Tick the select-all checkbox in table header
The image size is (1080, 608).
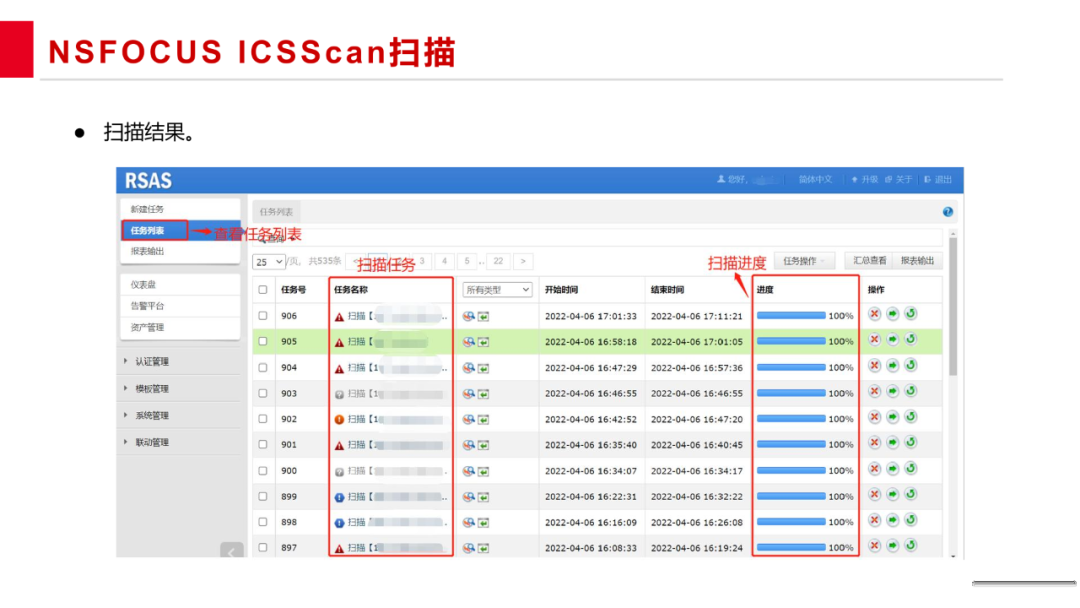click(262, 290)
